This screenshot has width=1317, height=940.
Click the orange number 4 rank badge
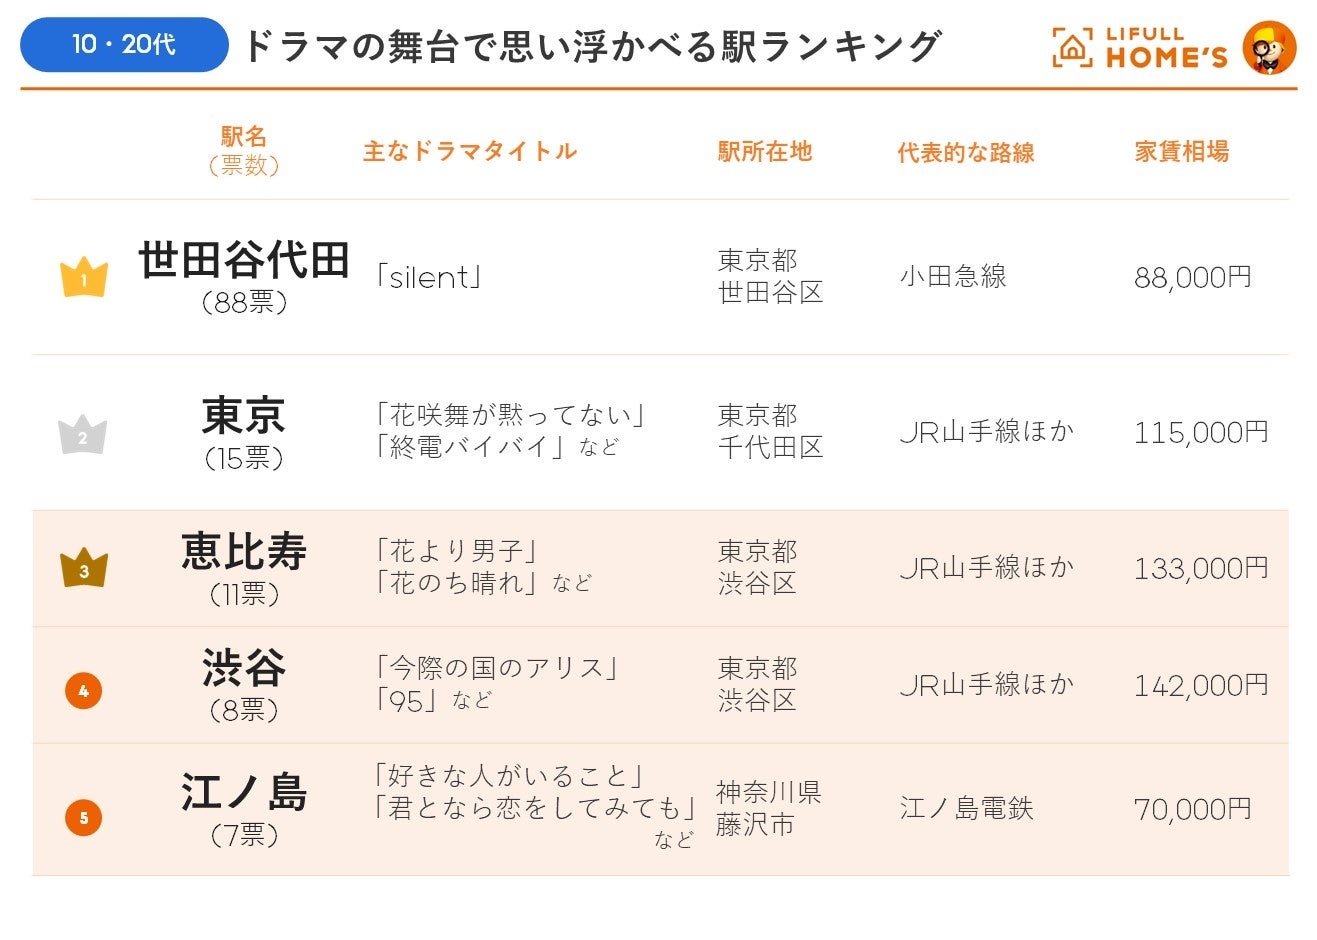point(84,690)
